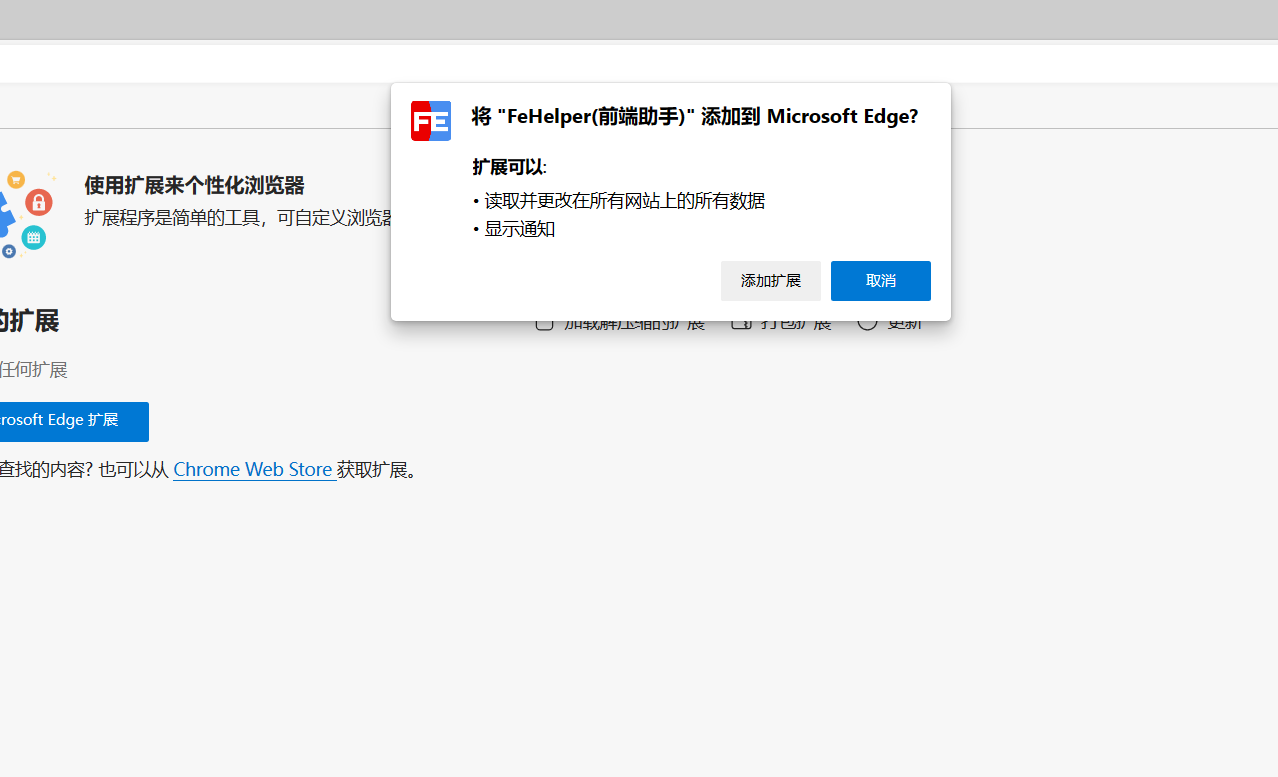Open the Chrome Web Store link

(x=254, y=469)
